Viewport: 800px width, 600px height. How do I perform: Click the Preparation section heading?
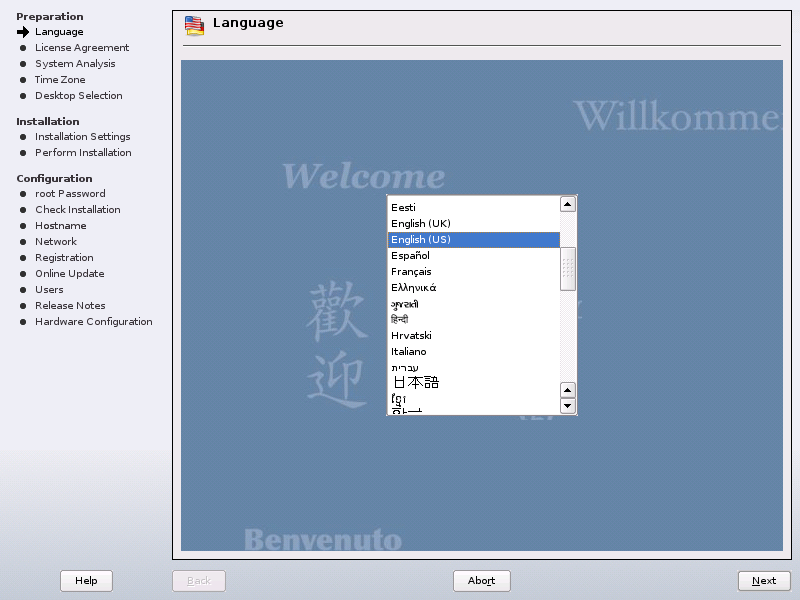(x=49, y=16)
